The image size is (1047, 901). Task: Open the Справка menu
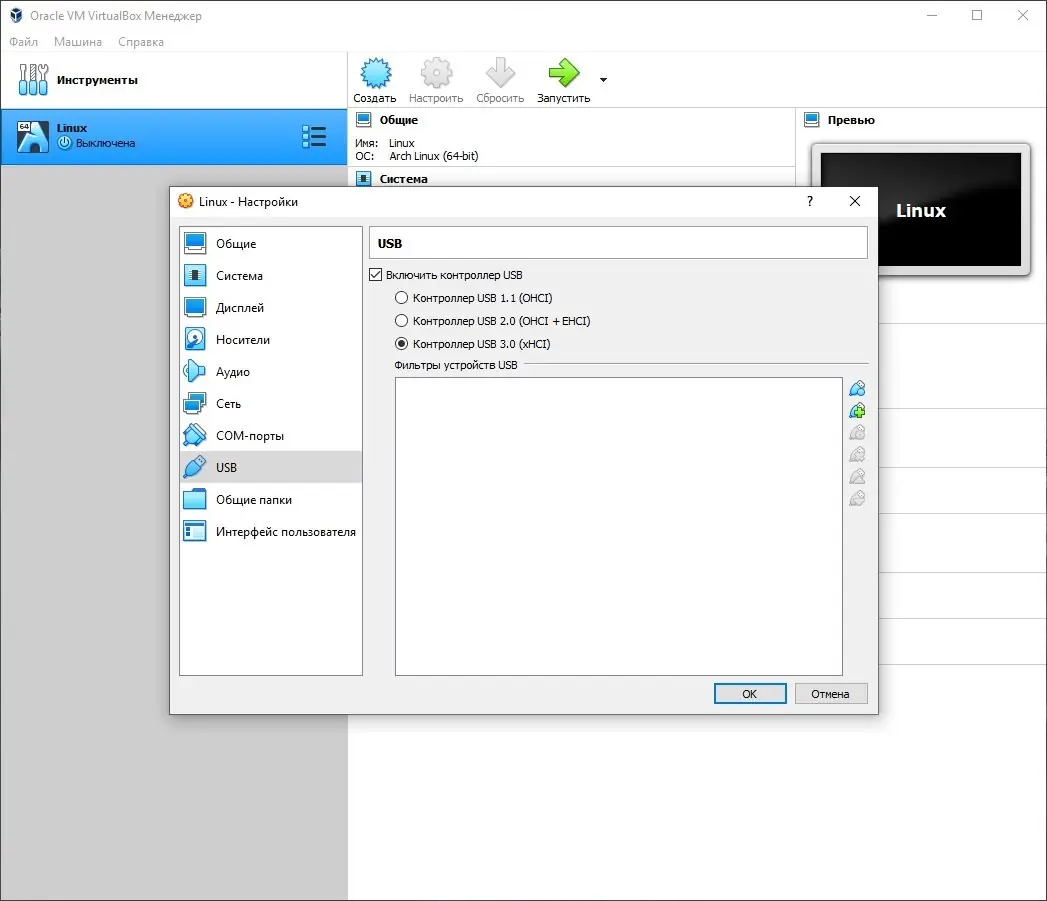pos(141,41)
